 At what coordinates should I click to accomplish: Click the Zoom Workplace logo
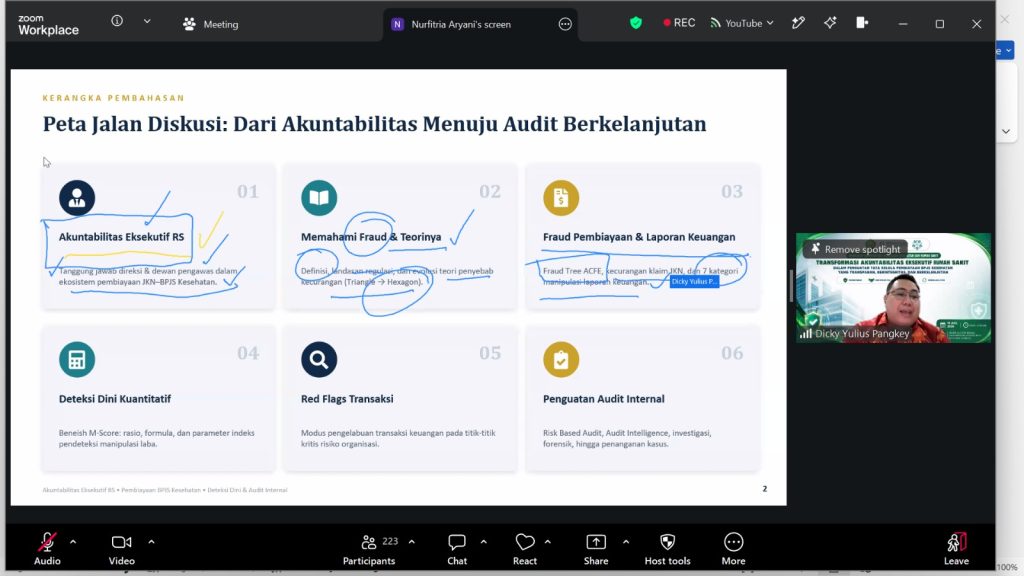click(48, 25)
